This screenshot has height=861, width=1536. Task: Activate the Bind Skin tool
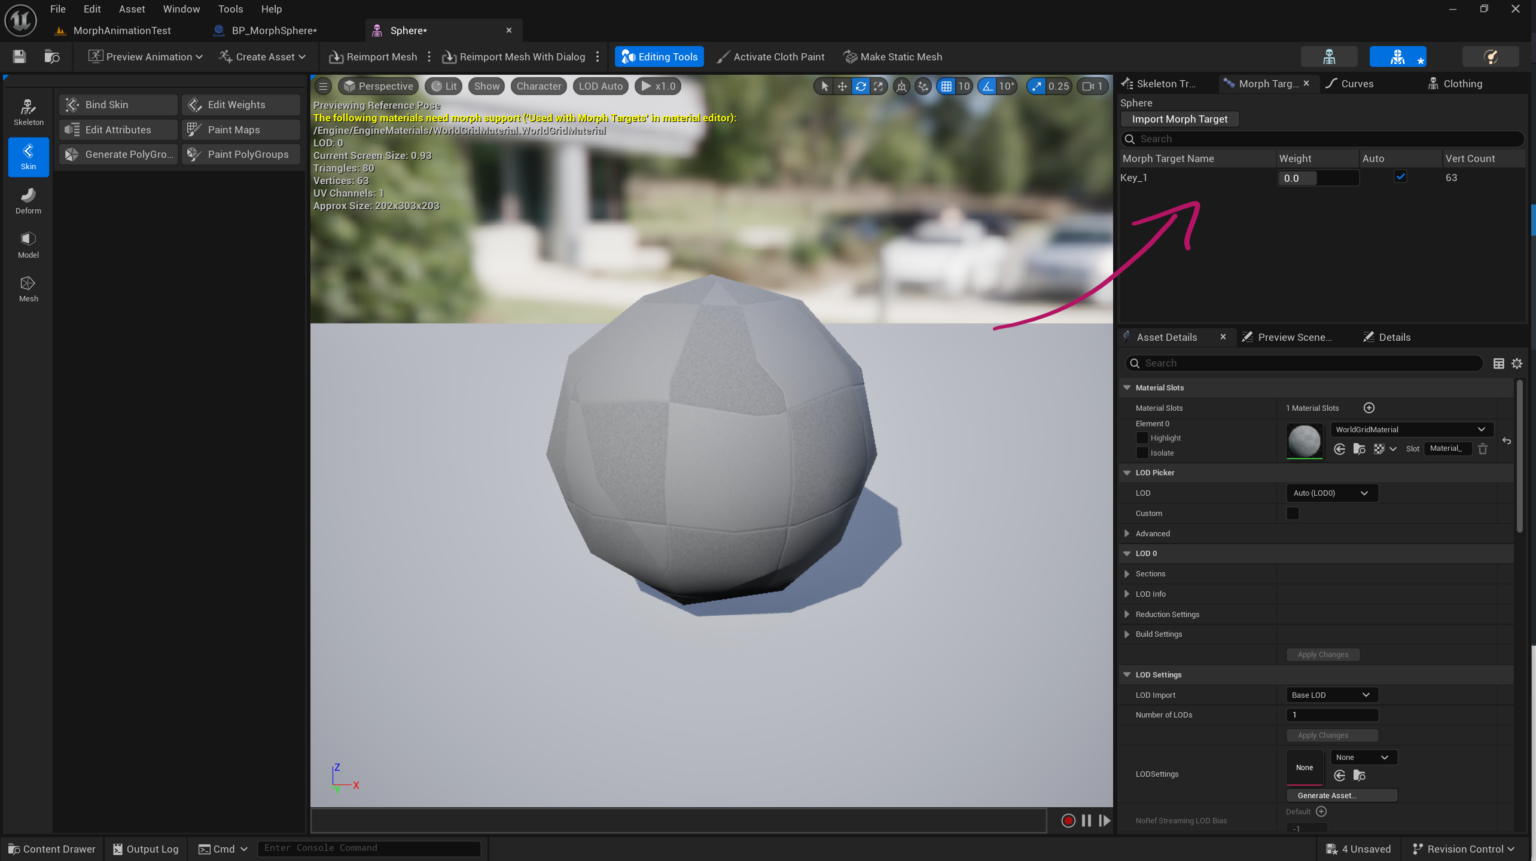click(117, 104)
